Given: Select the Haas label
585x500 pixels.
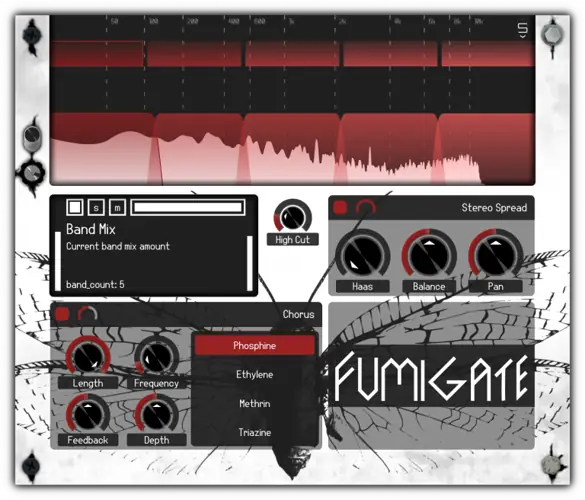Looking at the screenshot, I should 363,286.
